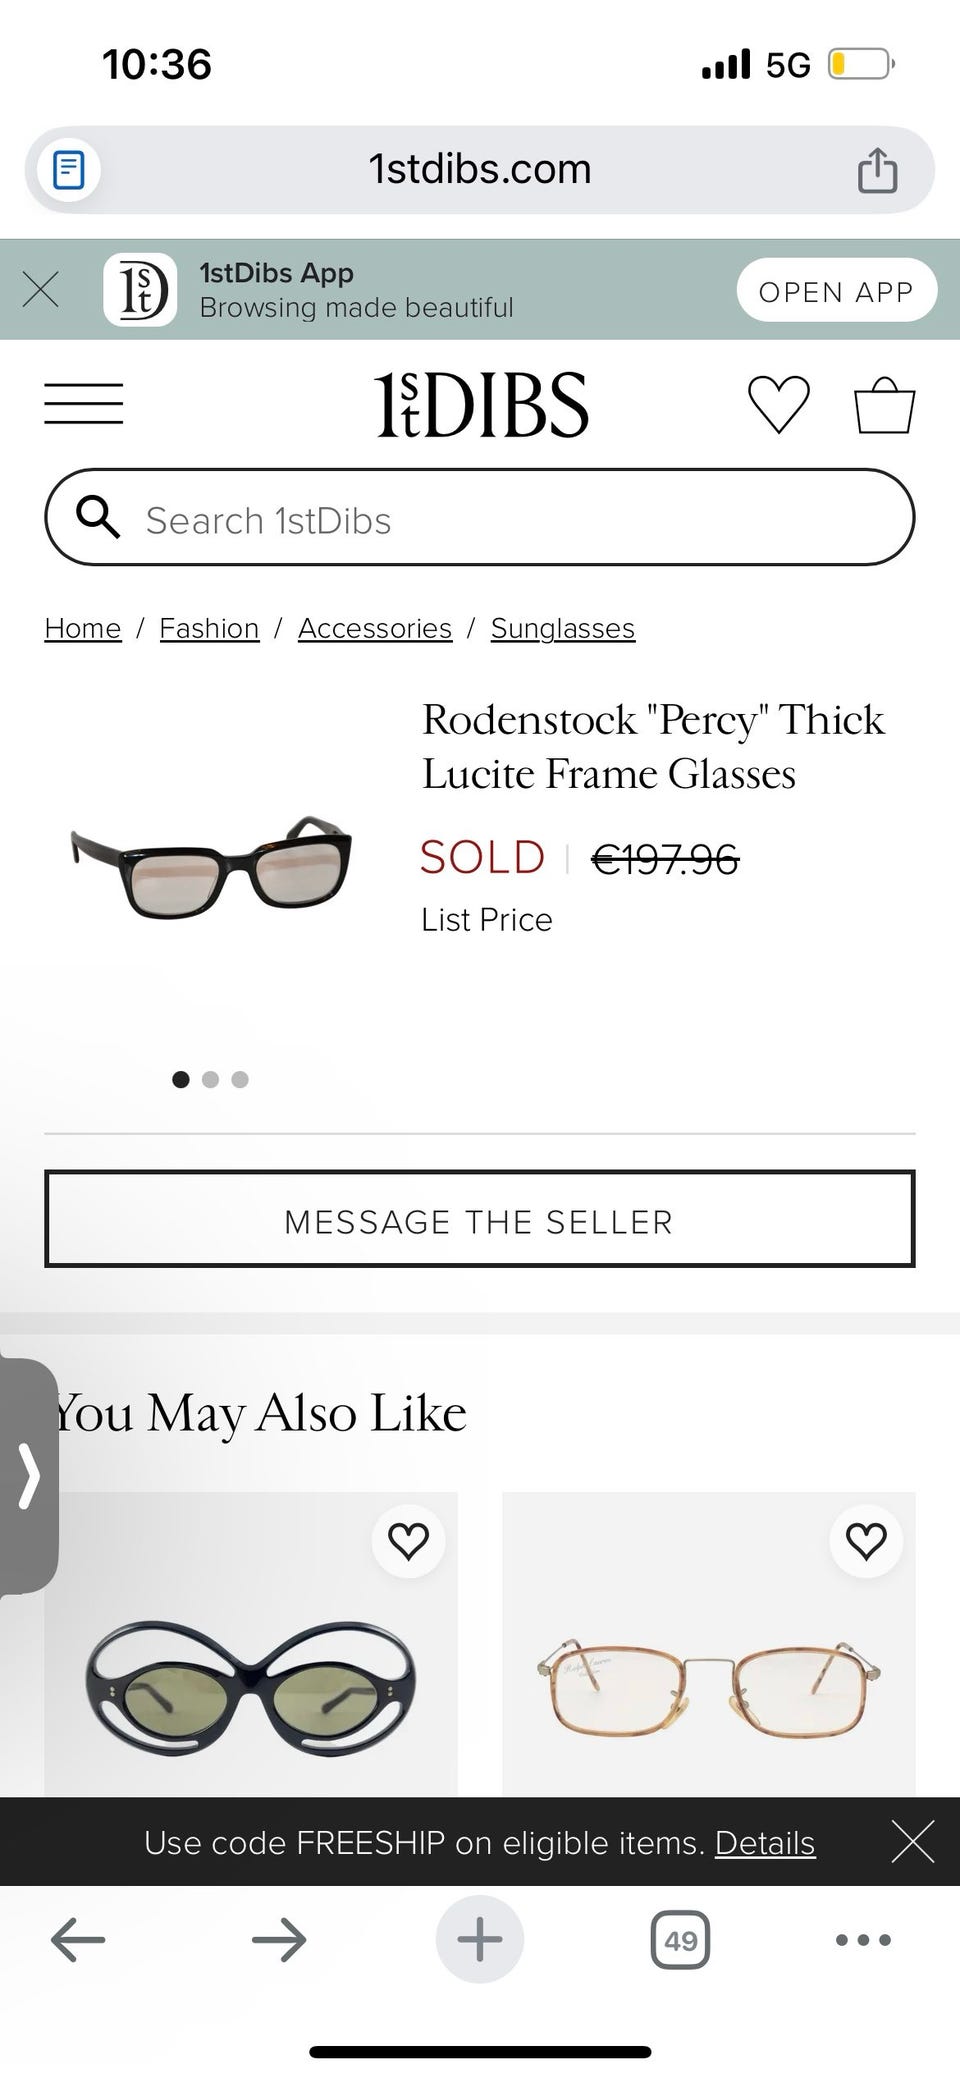Favorite the black oval sunglasses item

point(408,1541)
